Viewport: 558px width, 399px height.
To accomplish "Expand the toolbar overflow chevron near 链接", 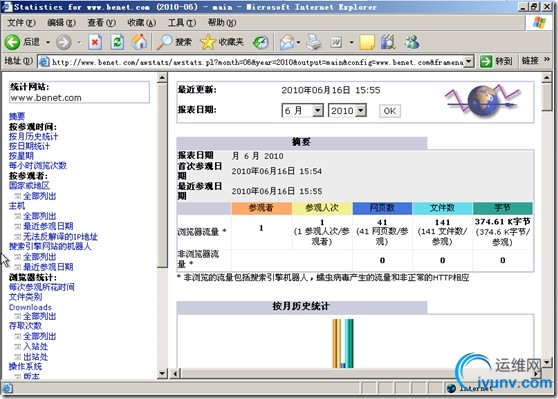I will (x=547, y=59).
